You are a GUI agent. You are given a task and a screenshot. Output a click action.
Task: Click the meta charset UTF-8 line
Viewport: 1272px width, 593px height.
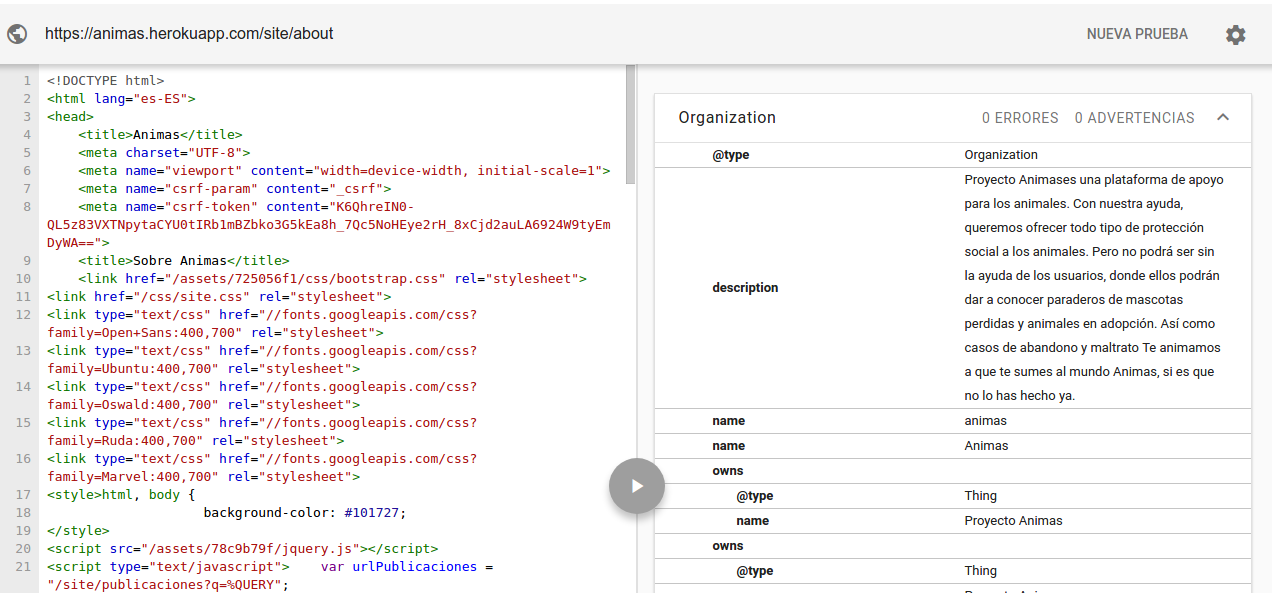pos(164,153)
